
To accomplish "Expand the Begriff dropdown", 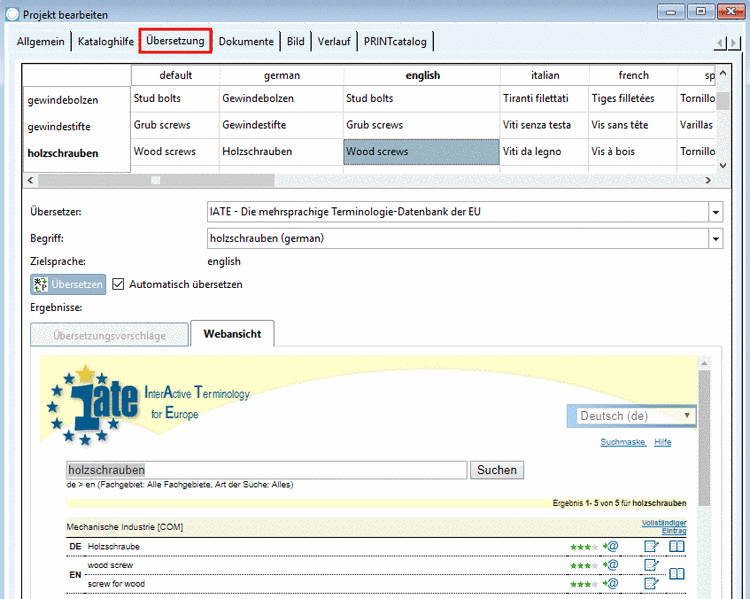I will point(716,238).
